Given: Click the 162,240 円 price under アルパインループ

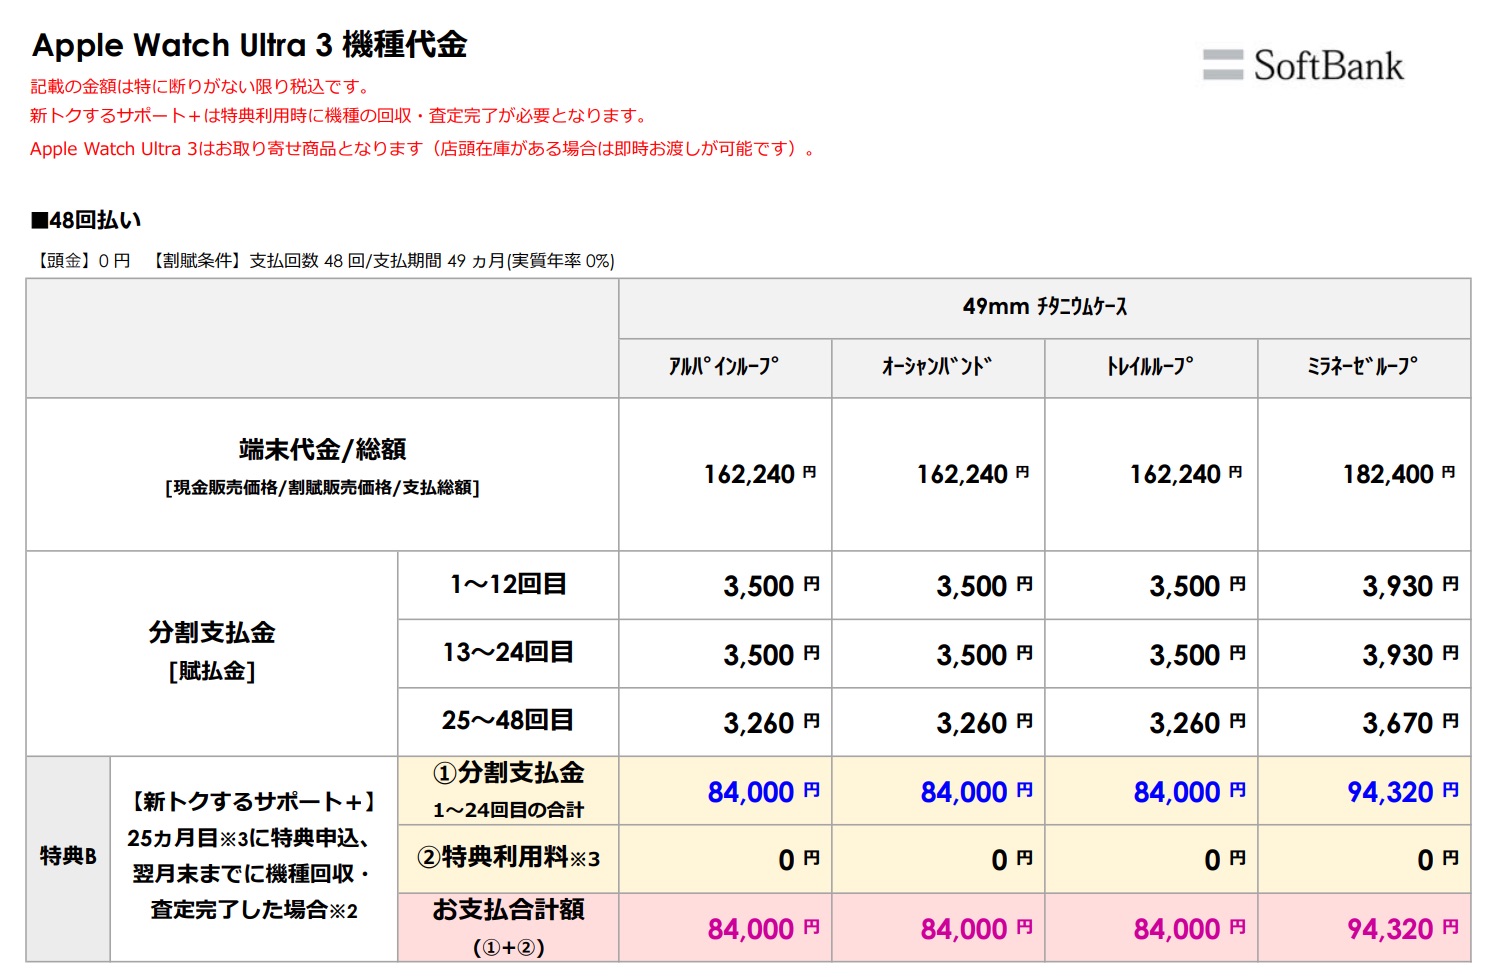Looking at the screenshot, I should 760,474.
